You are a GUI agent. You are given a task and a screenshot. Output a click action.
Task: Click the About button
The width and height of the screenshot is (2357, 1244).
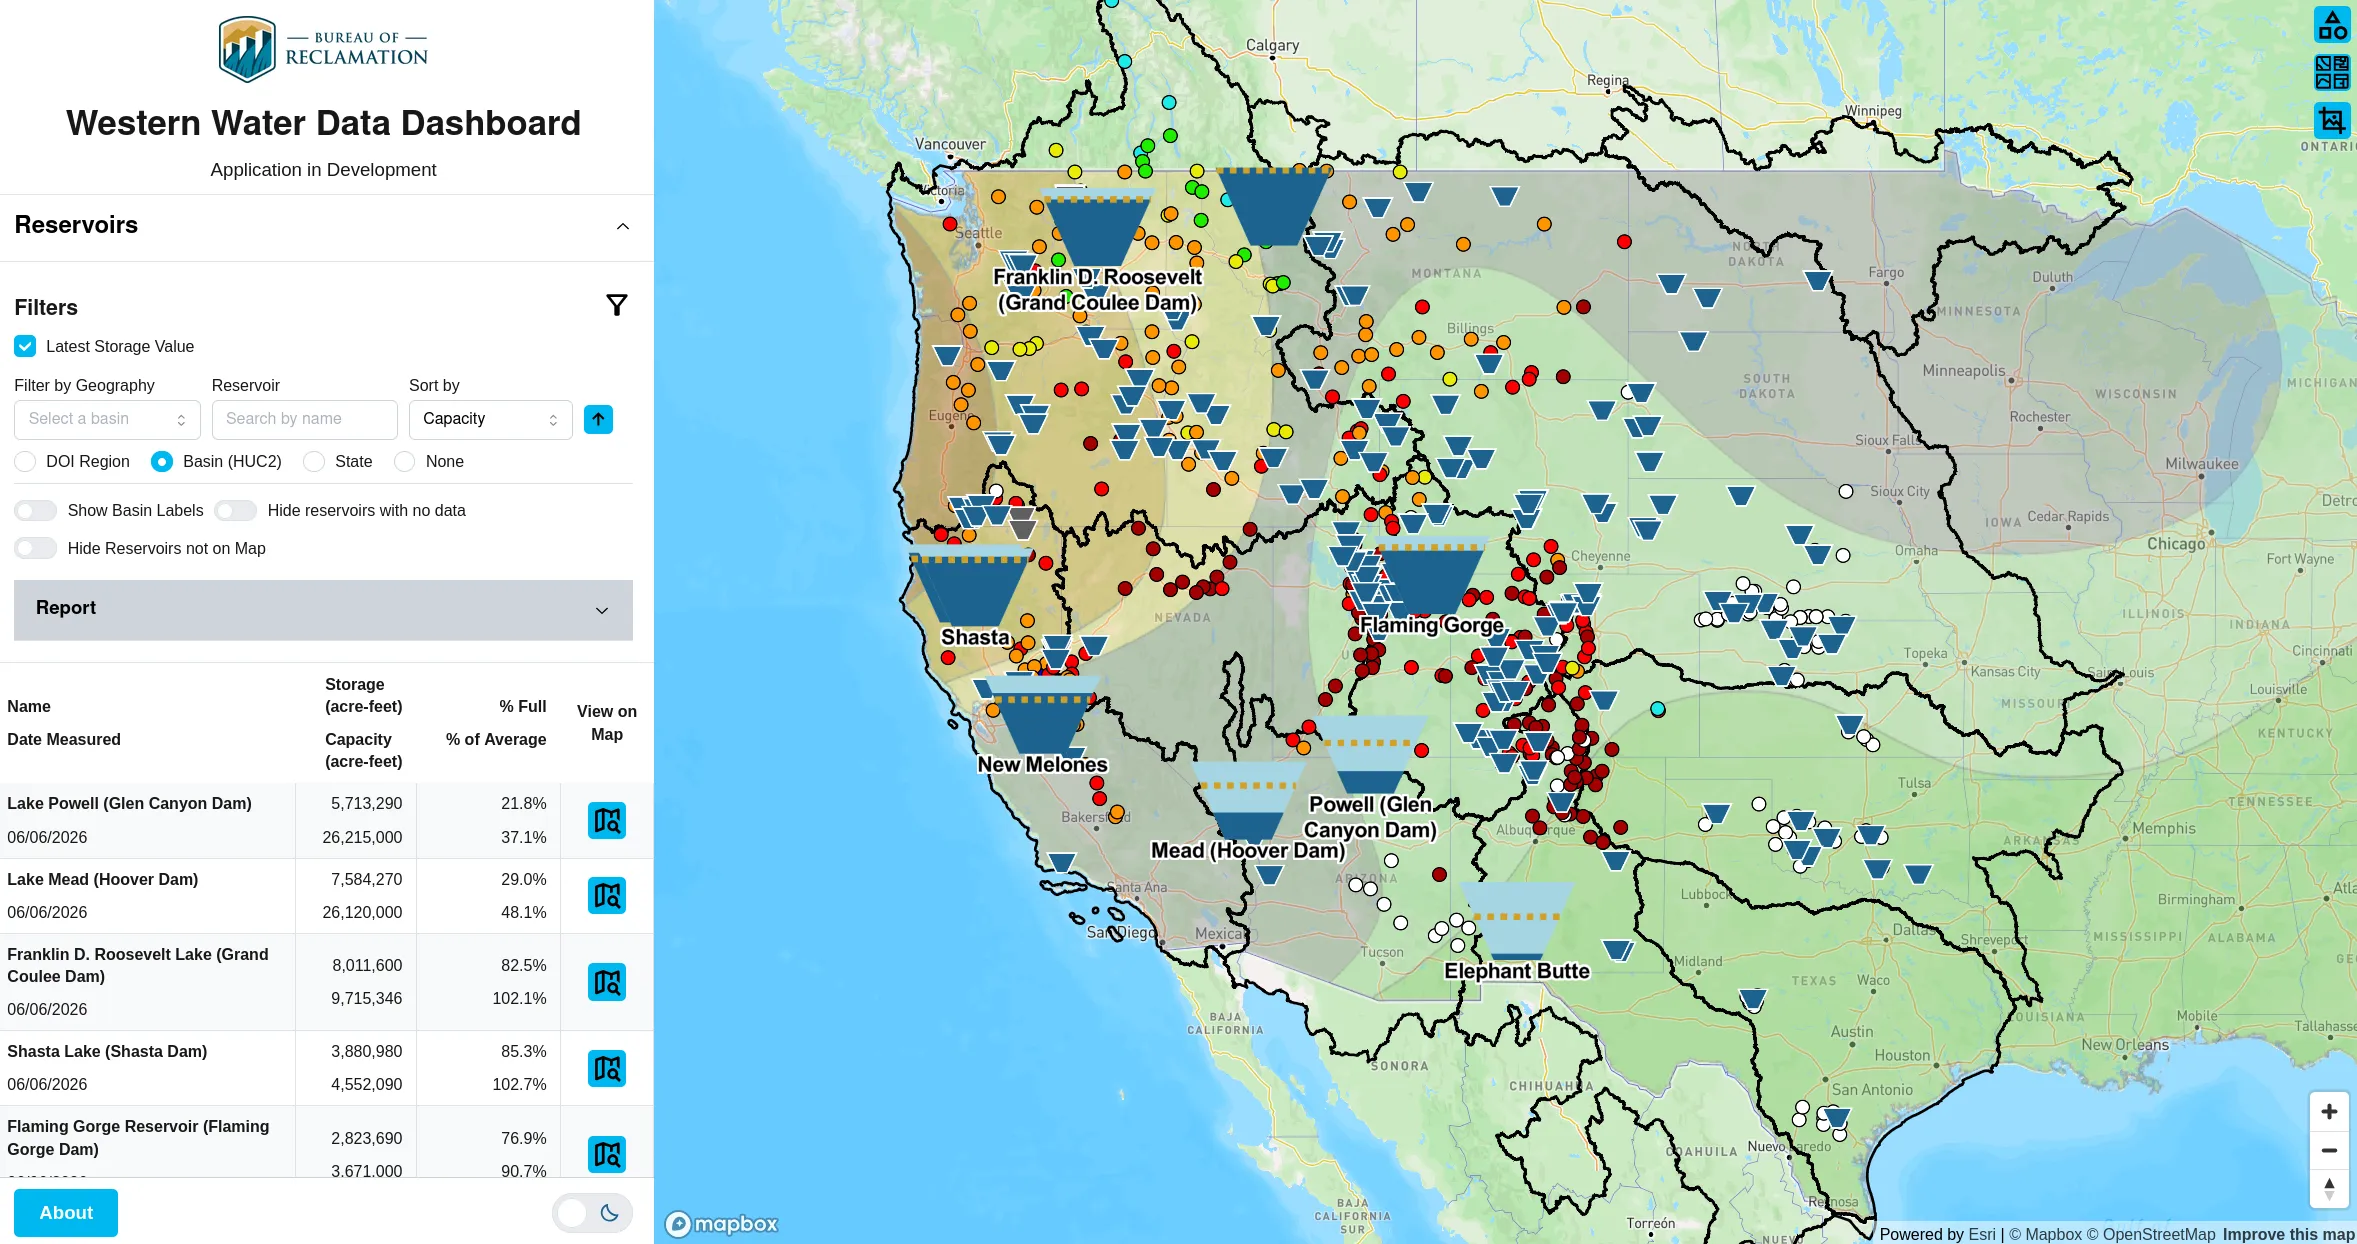(66, 1213)
